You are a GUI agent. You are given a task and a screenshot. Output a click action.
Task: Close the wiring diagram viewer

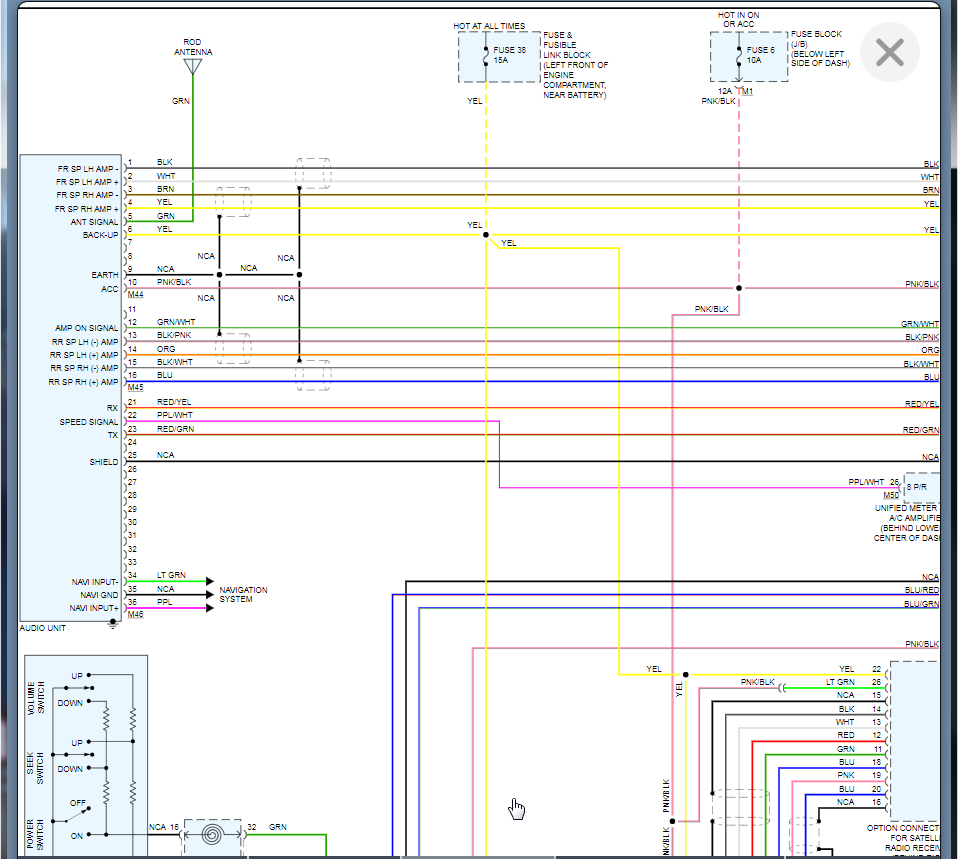coord(889,52)
